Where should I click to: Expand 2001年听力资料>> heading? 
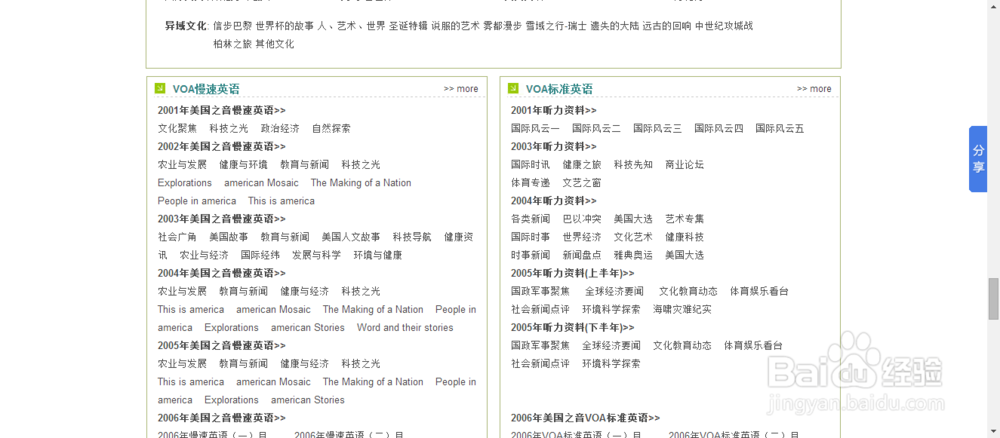tap(554, 110)
